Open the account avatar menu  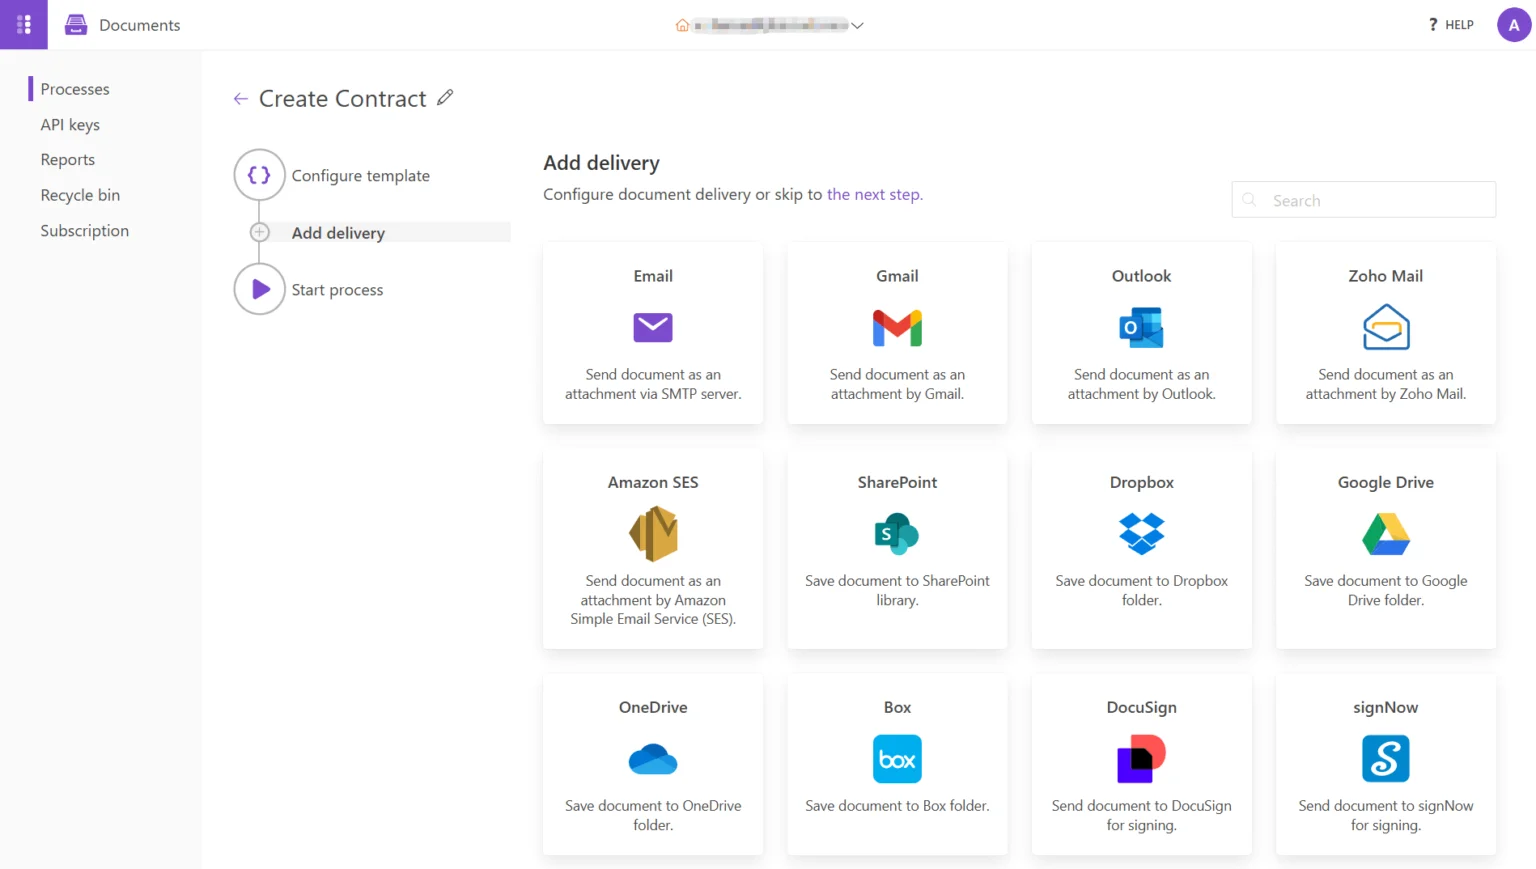pos(1513,24)
